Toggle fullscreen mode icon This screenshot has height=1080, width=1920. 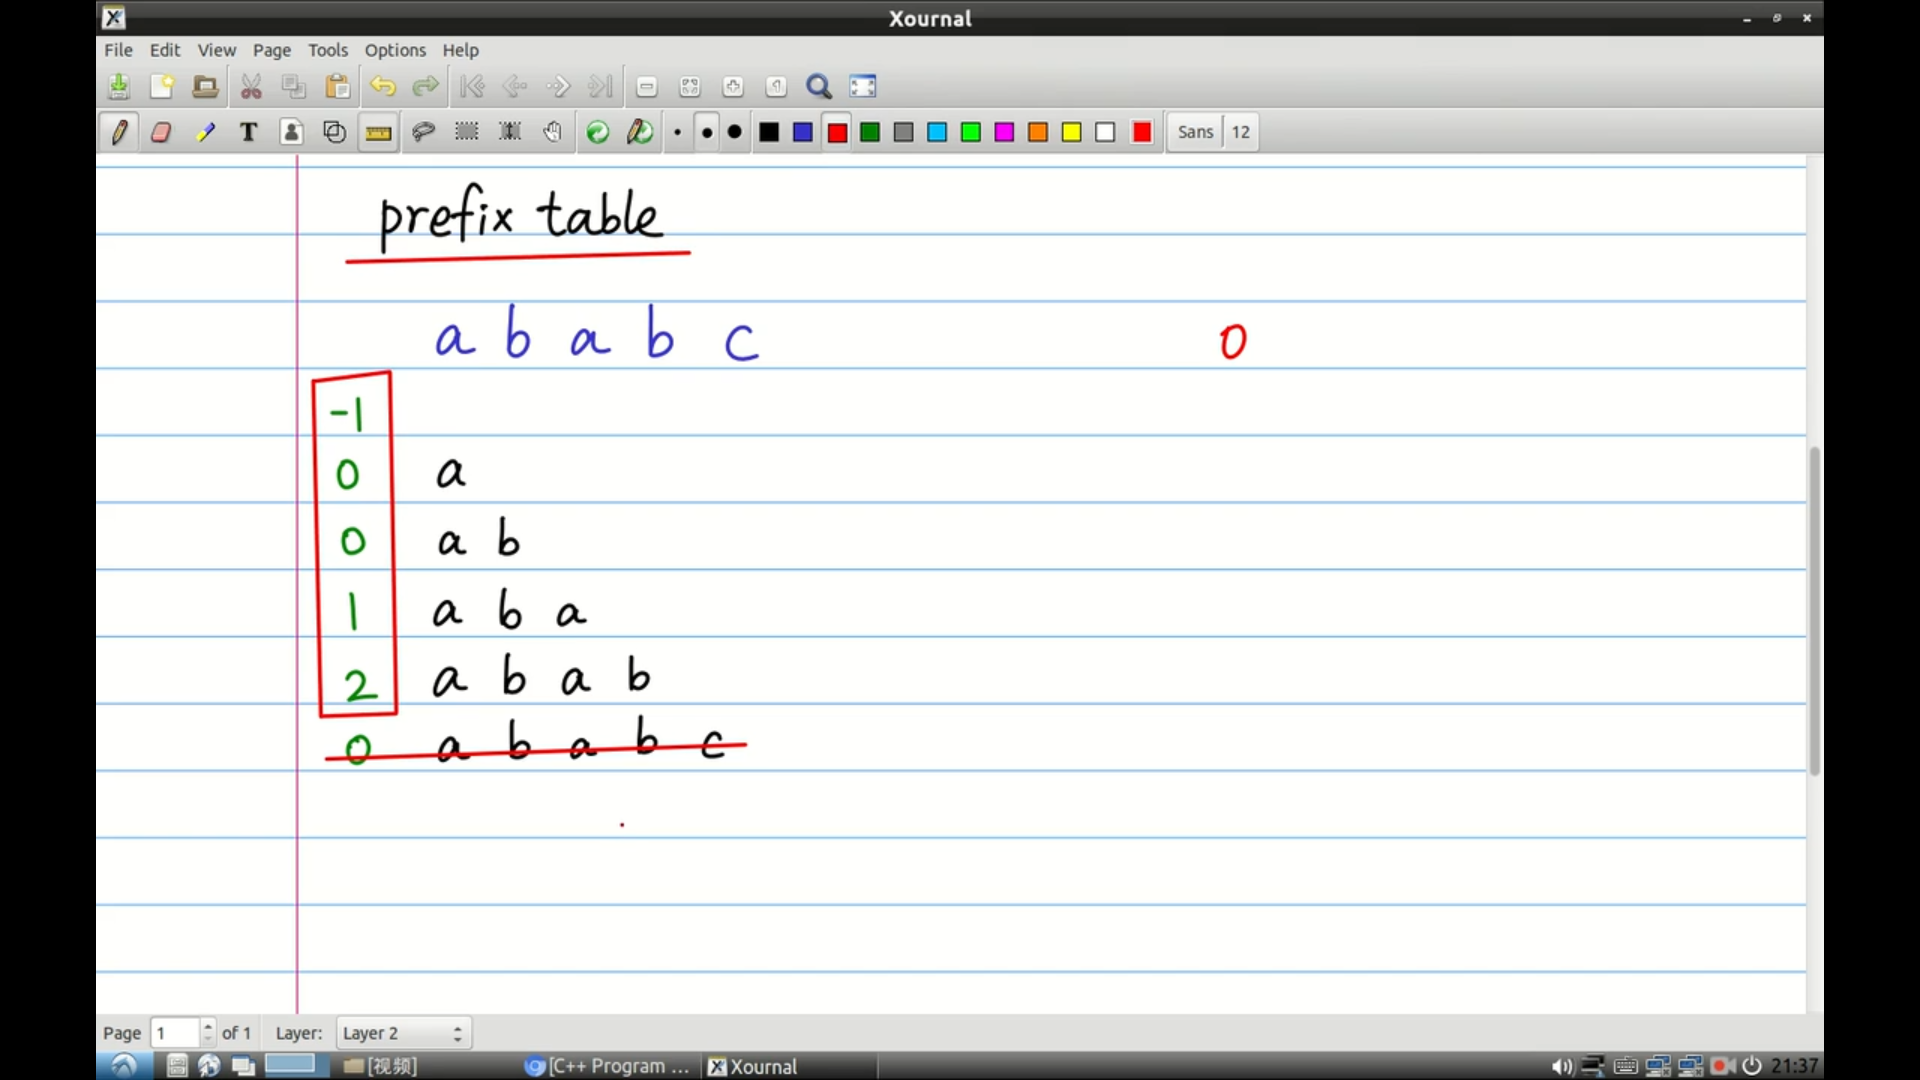click(863, 87)
